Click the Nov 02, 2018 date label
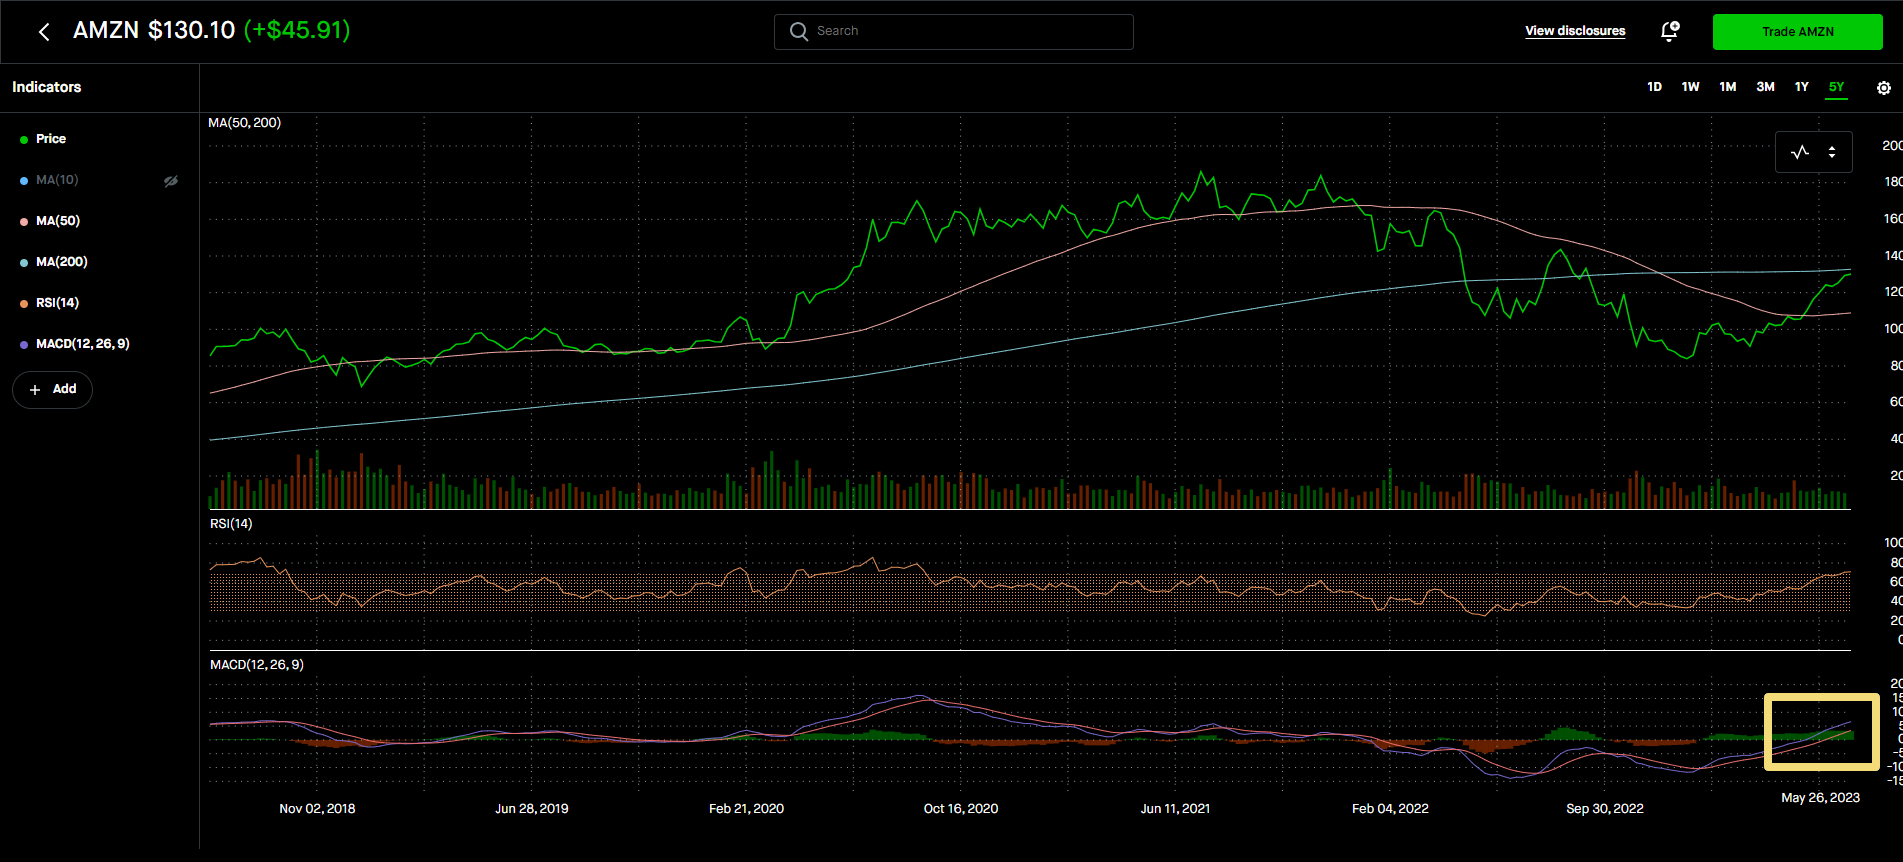The width and height of the screenshot is (1903, 862). tap(317, 809)
